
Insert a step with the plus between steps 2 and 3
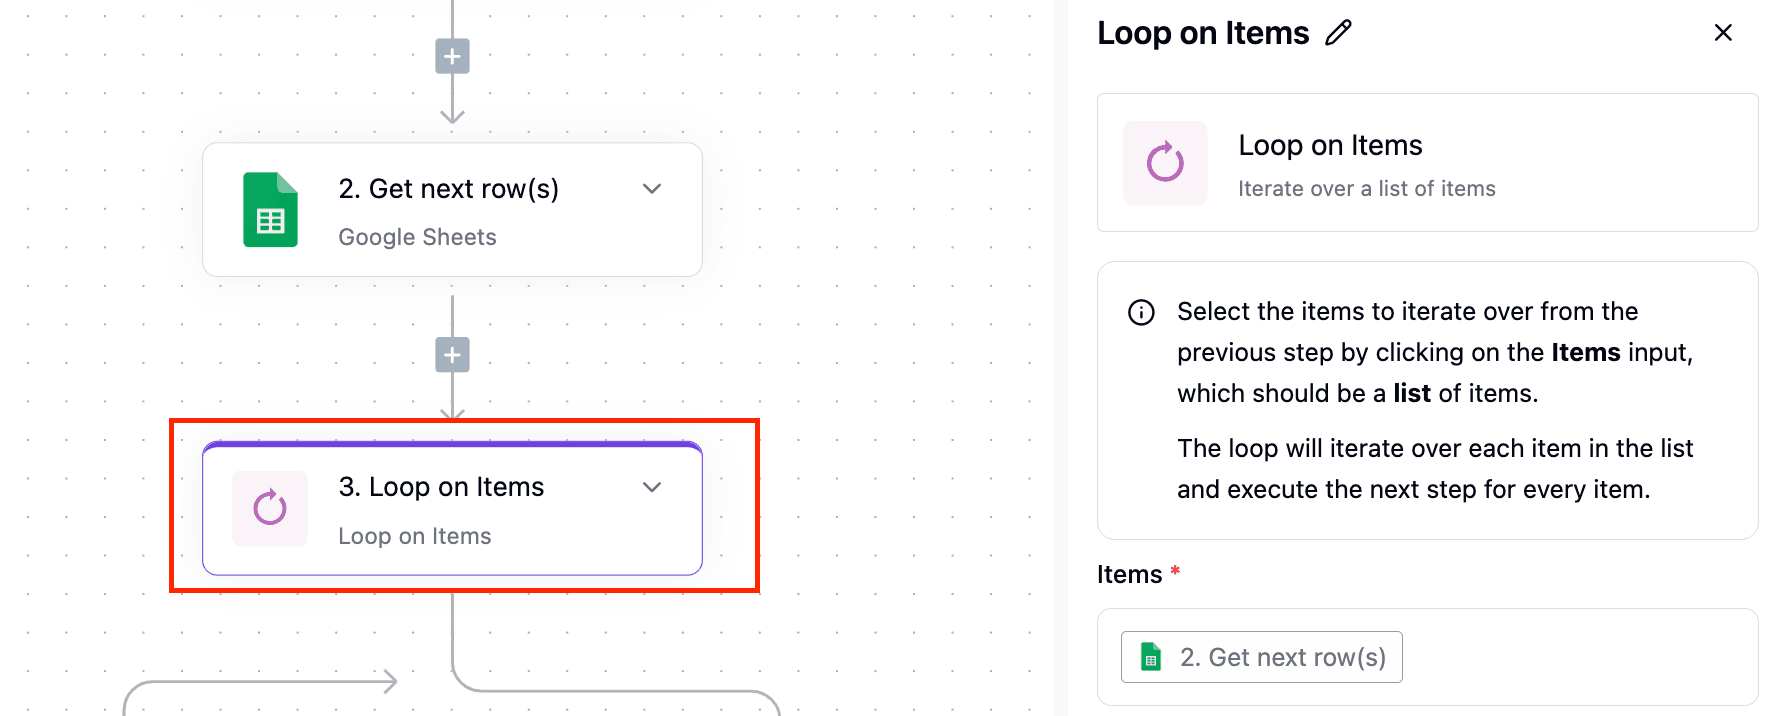tap(452, 355)
